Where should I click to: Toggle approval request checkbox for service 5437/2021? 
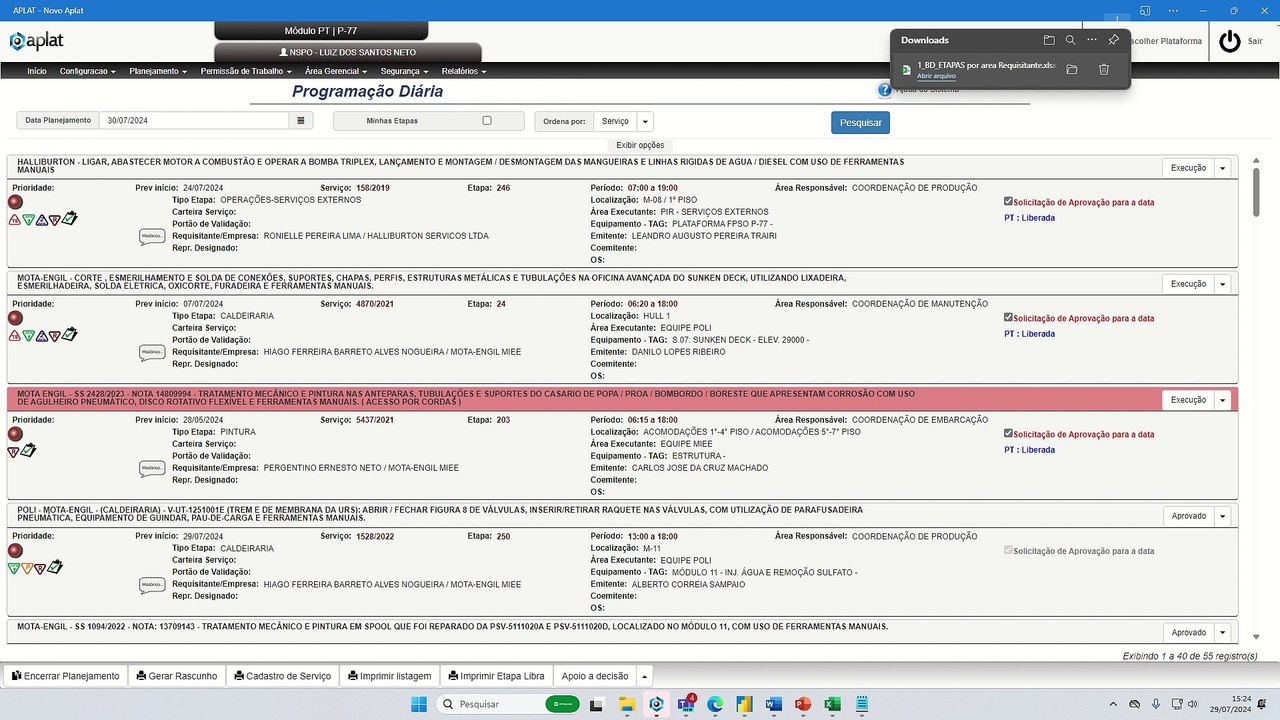click(x=1008, y=434)
